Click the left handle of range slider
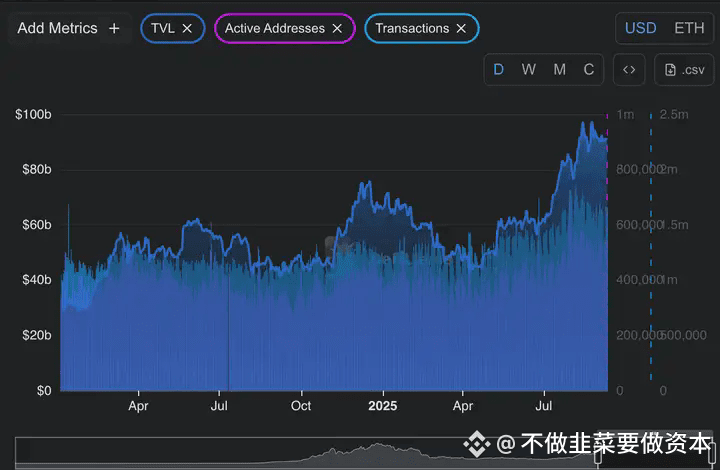Screen dimensions: 720x470 [598, 455]
